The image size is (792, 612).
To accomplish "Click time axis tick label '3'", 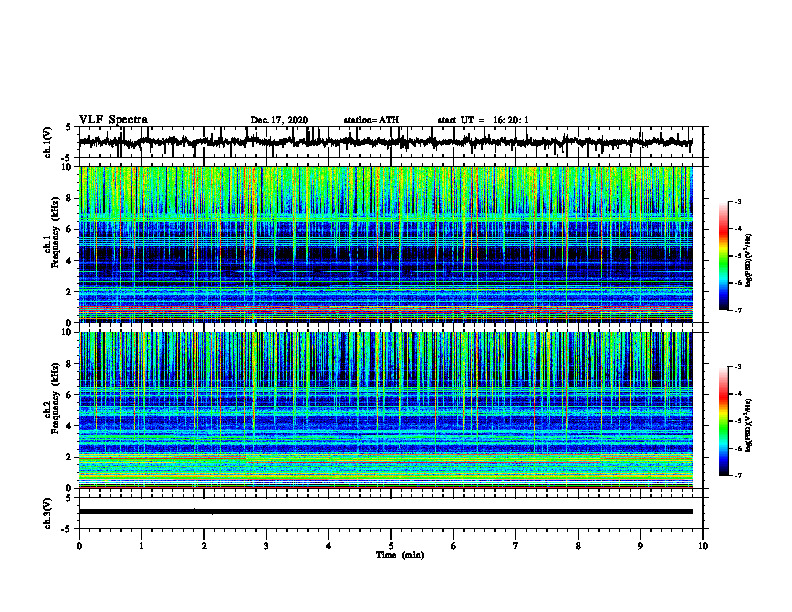I will [266, 546].
